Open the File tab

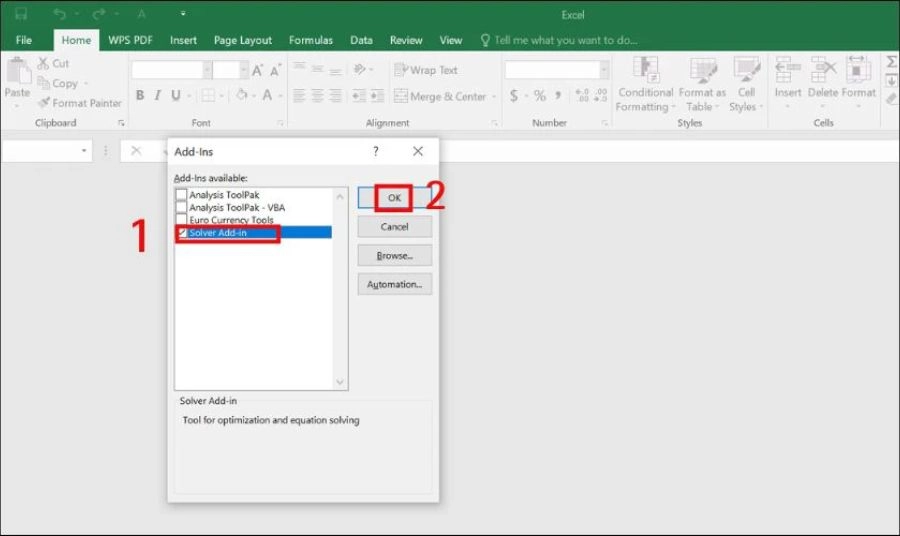click(24, 40)
